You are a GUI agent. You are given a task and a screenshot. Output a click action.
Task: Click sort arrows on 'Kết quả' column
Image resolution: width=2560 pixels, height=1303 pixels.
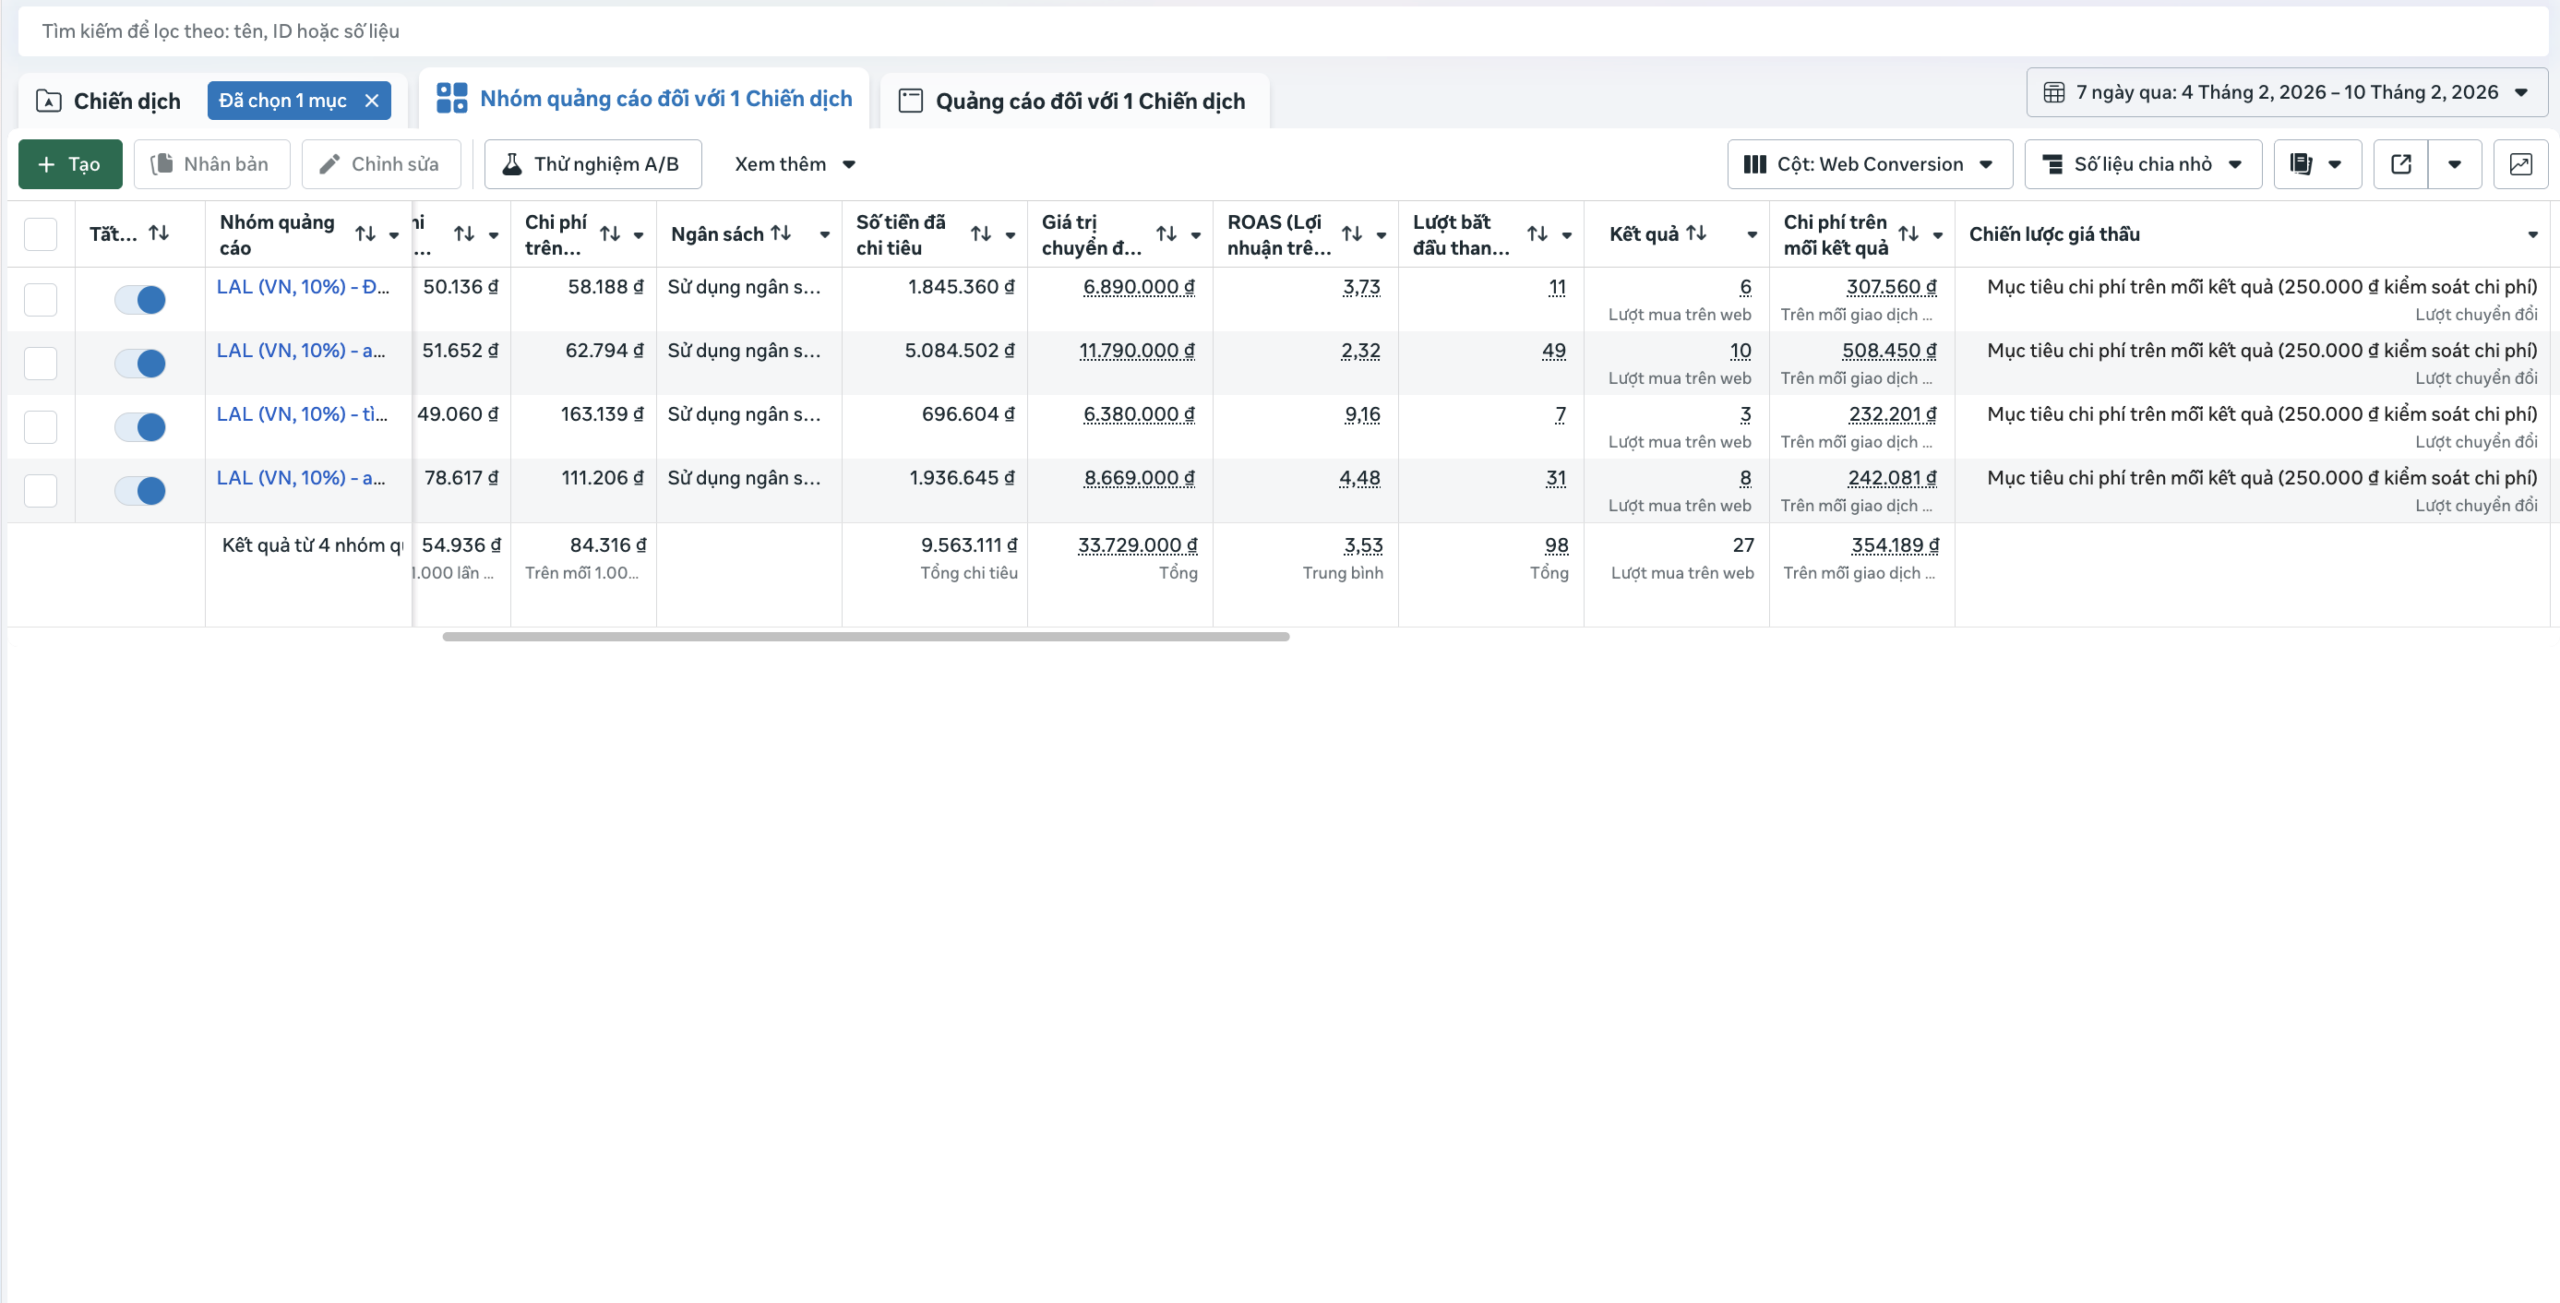1696,233
